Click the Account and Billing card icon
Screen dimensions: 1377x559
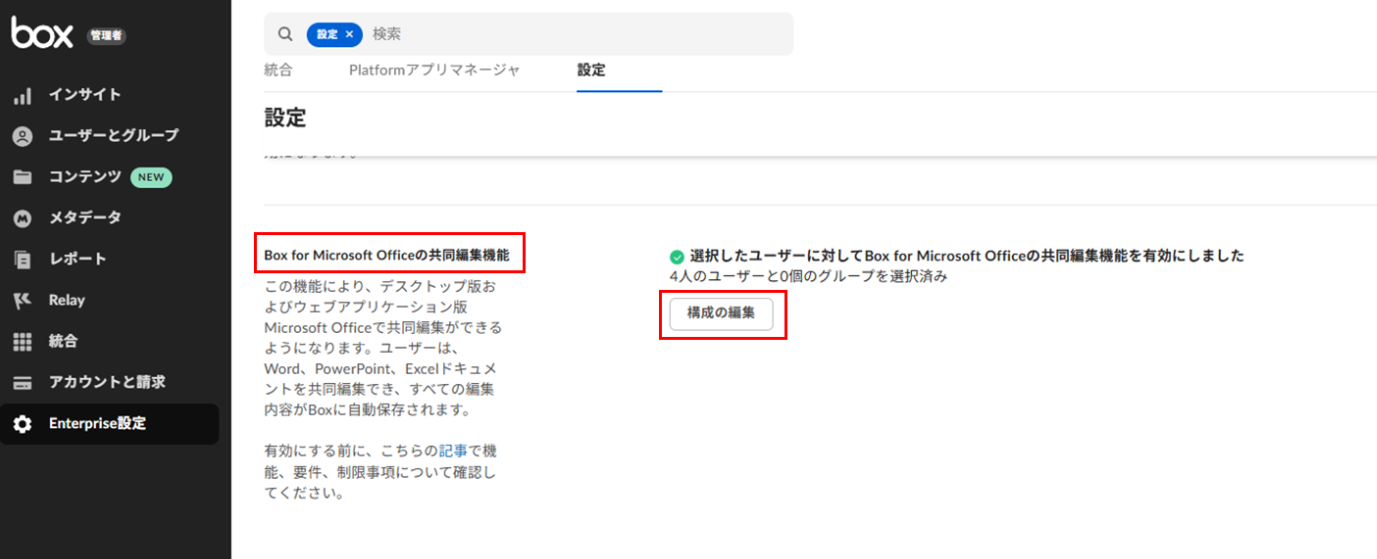click(22, 383)
